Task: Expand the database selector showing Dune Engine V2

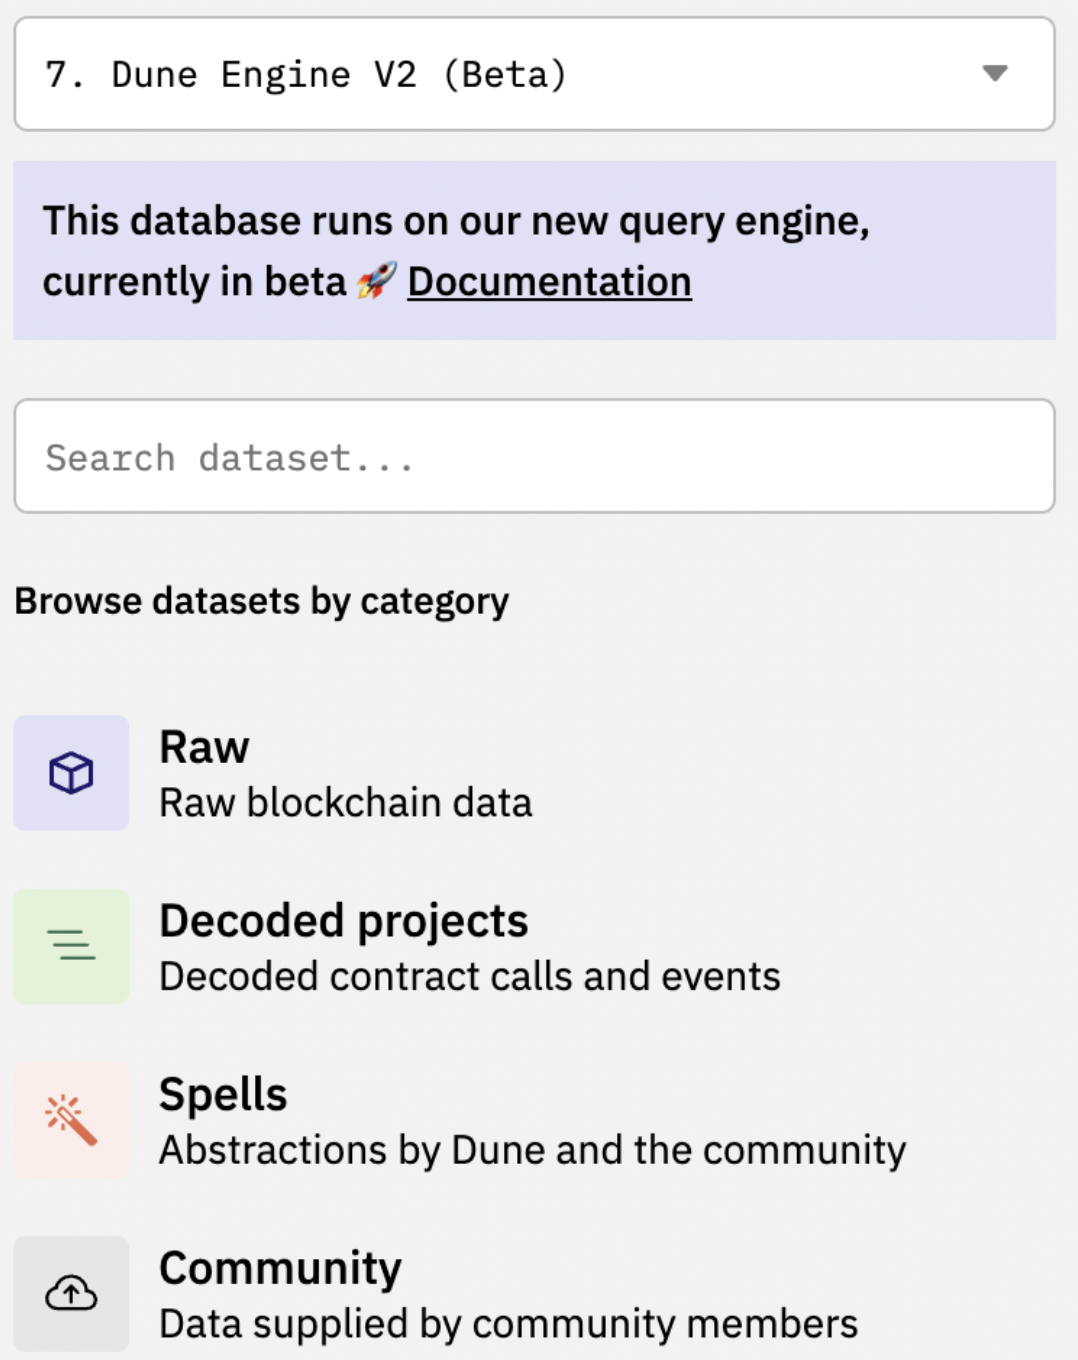Action: (534, 74)
